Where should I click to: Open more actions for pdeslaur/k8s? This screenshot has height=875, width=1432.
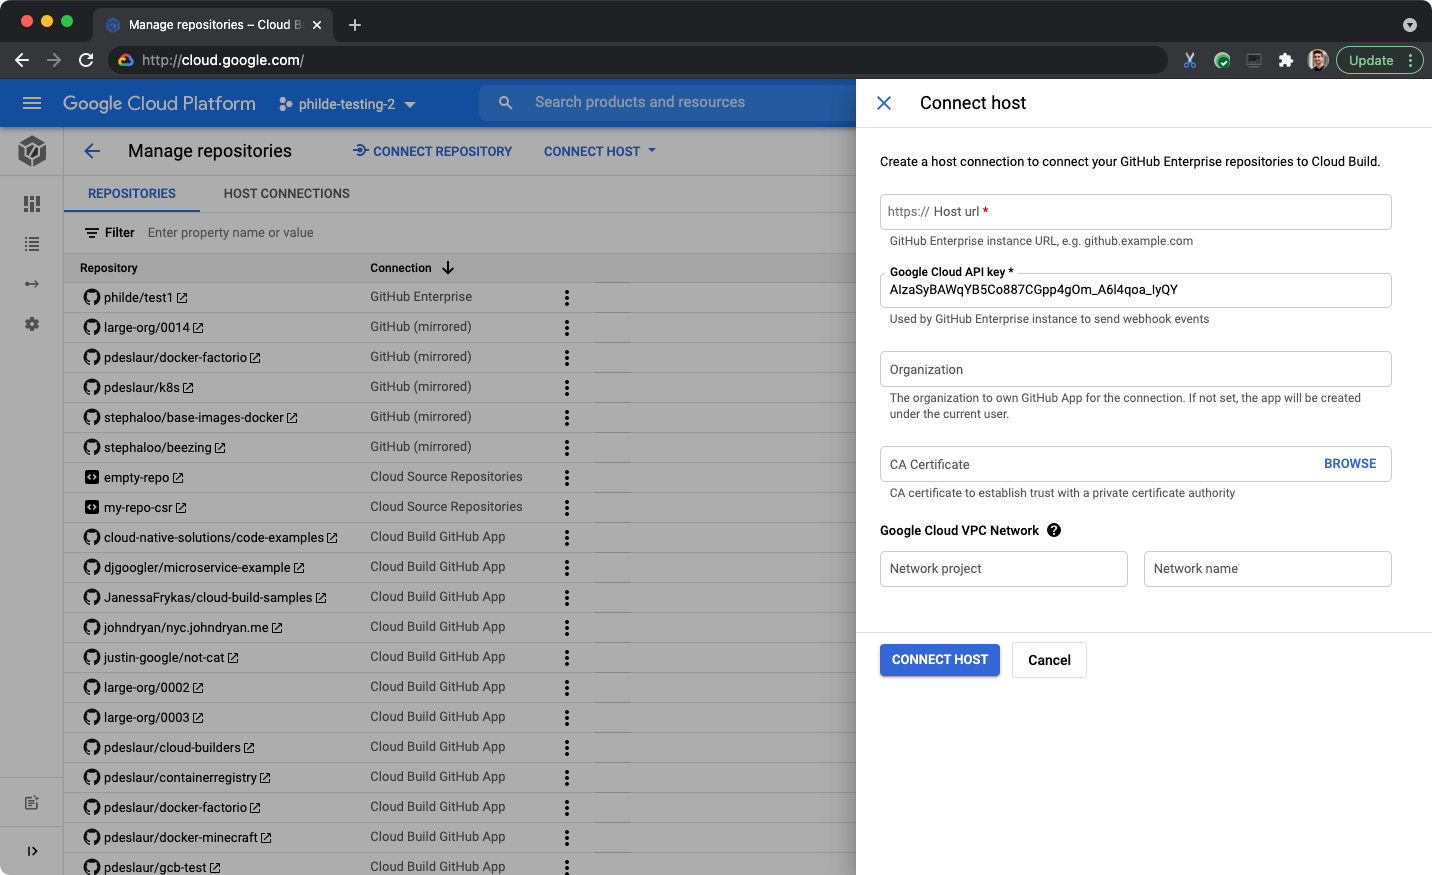pyautogui.click(x=567, y=388)
